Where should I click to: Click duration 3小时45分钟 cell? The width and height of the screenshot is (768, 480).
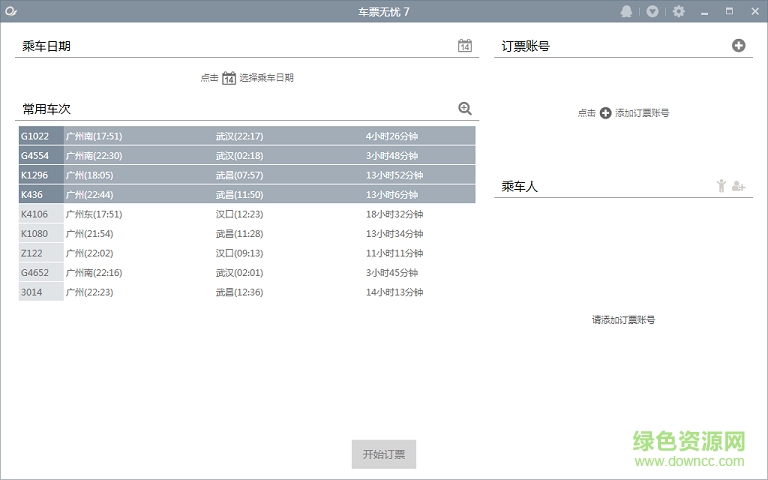point(392,273)
